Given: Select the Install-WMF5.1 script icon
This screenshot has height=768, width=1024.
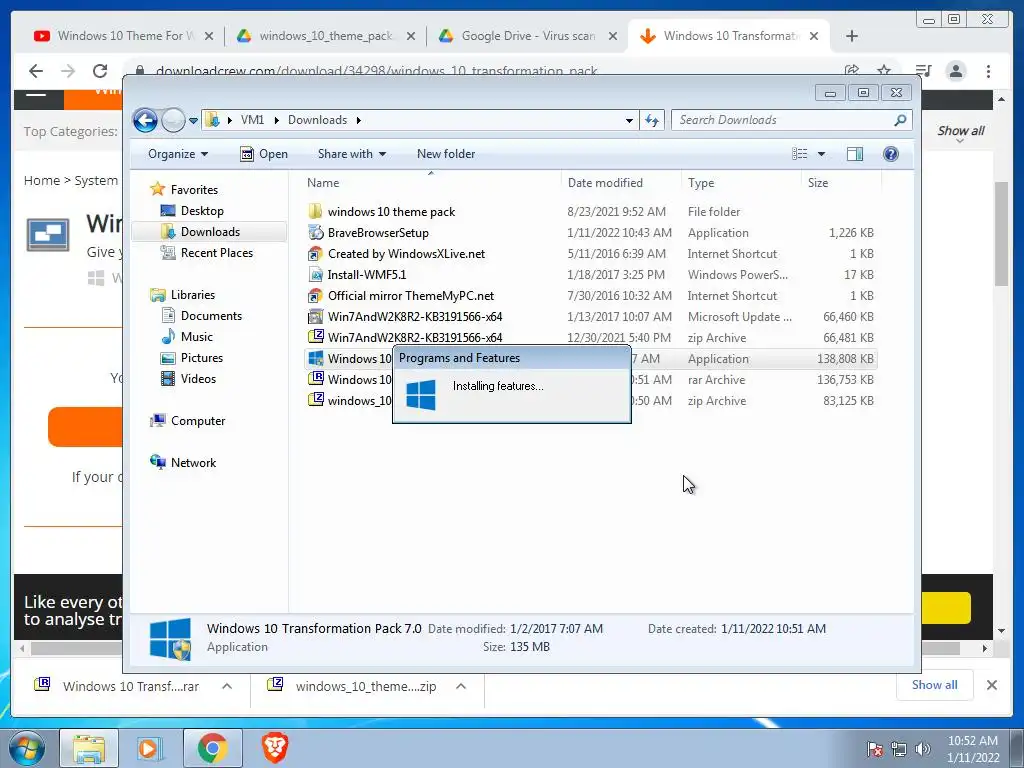Looking at the screenshot, I should click(x=315, y=274).
